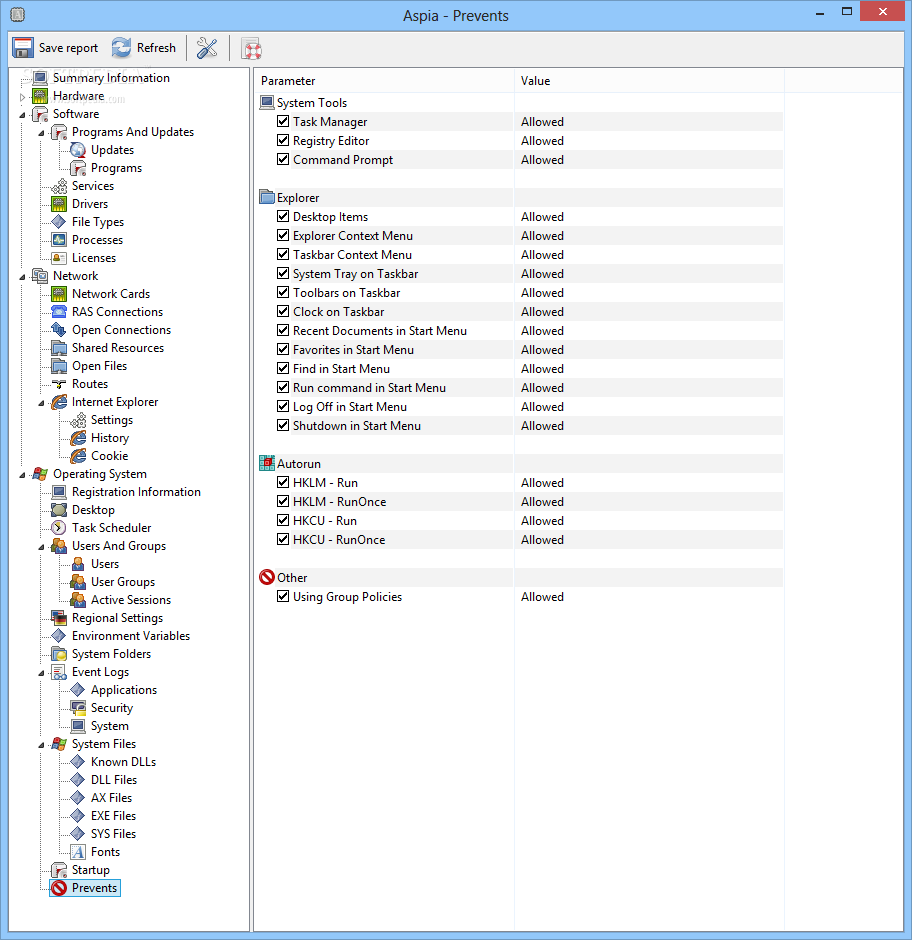912x940 pixels.
Task: Select the HKCU - Run row text
Action: (324, 520)
